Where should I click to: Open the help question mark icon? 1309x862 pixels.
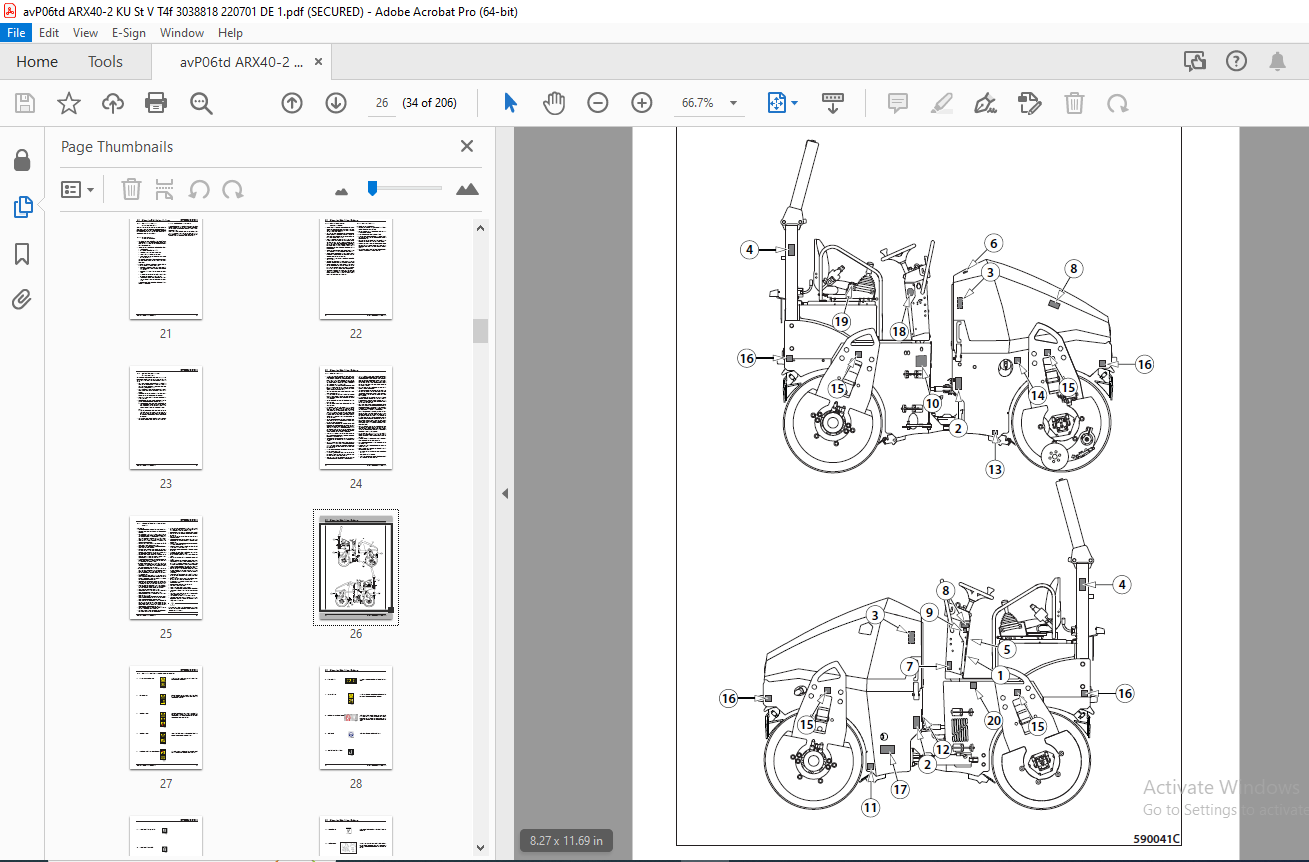tap(1236, 62)
